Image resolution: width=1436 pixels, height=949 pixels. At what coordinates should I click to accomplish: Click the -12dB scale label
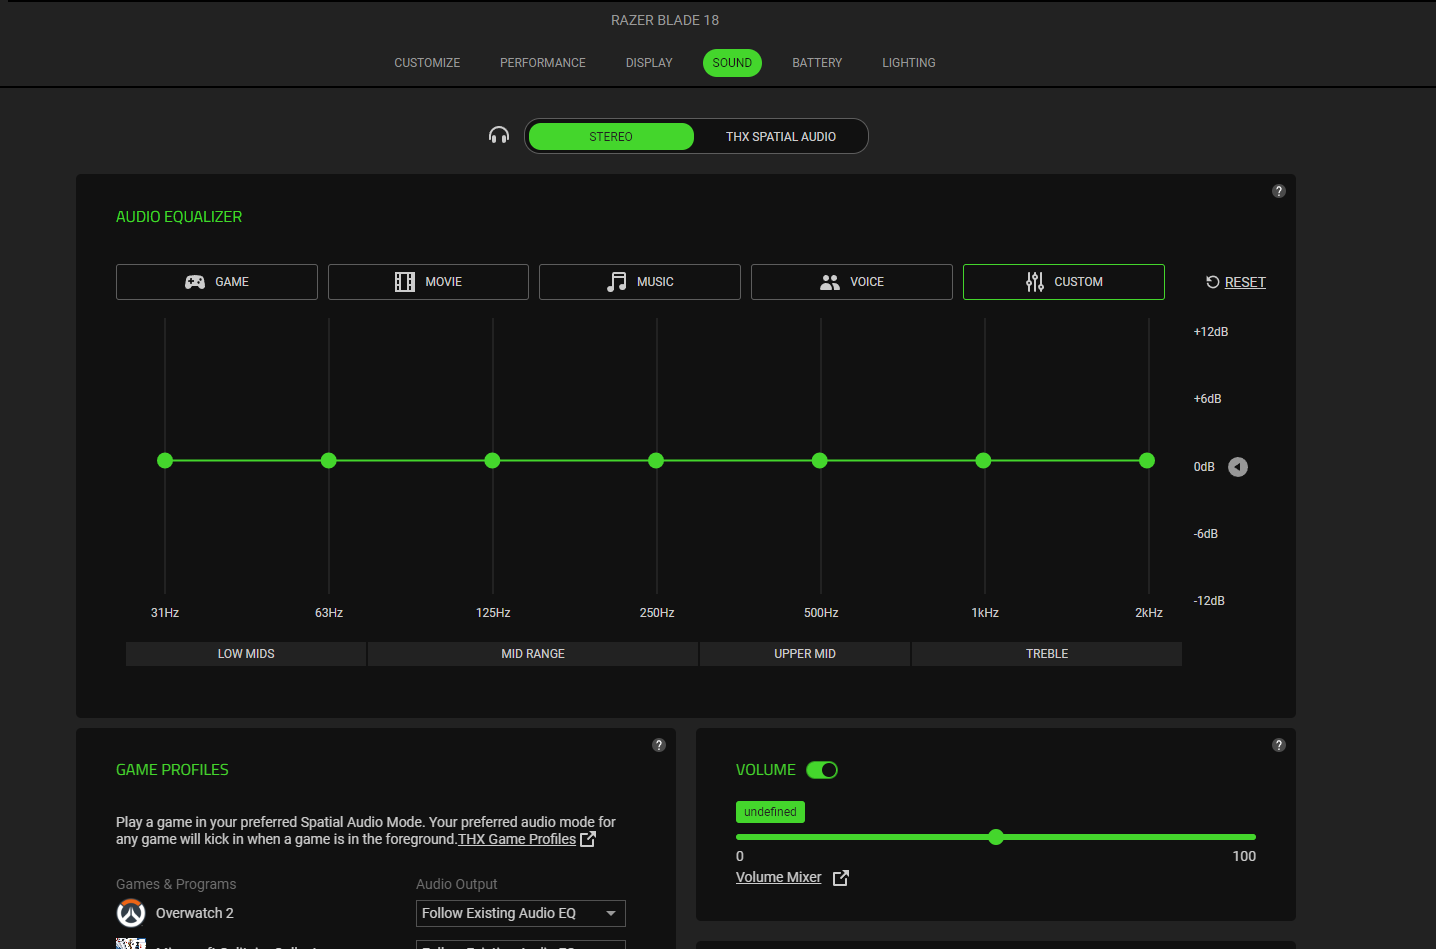click(1209, 601)
